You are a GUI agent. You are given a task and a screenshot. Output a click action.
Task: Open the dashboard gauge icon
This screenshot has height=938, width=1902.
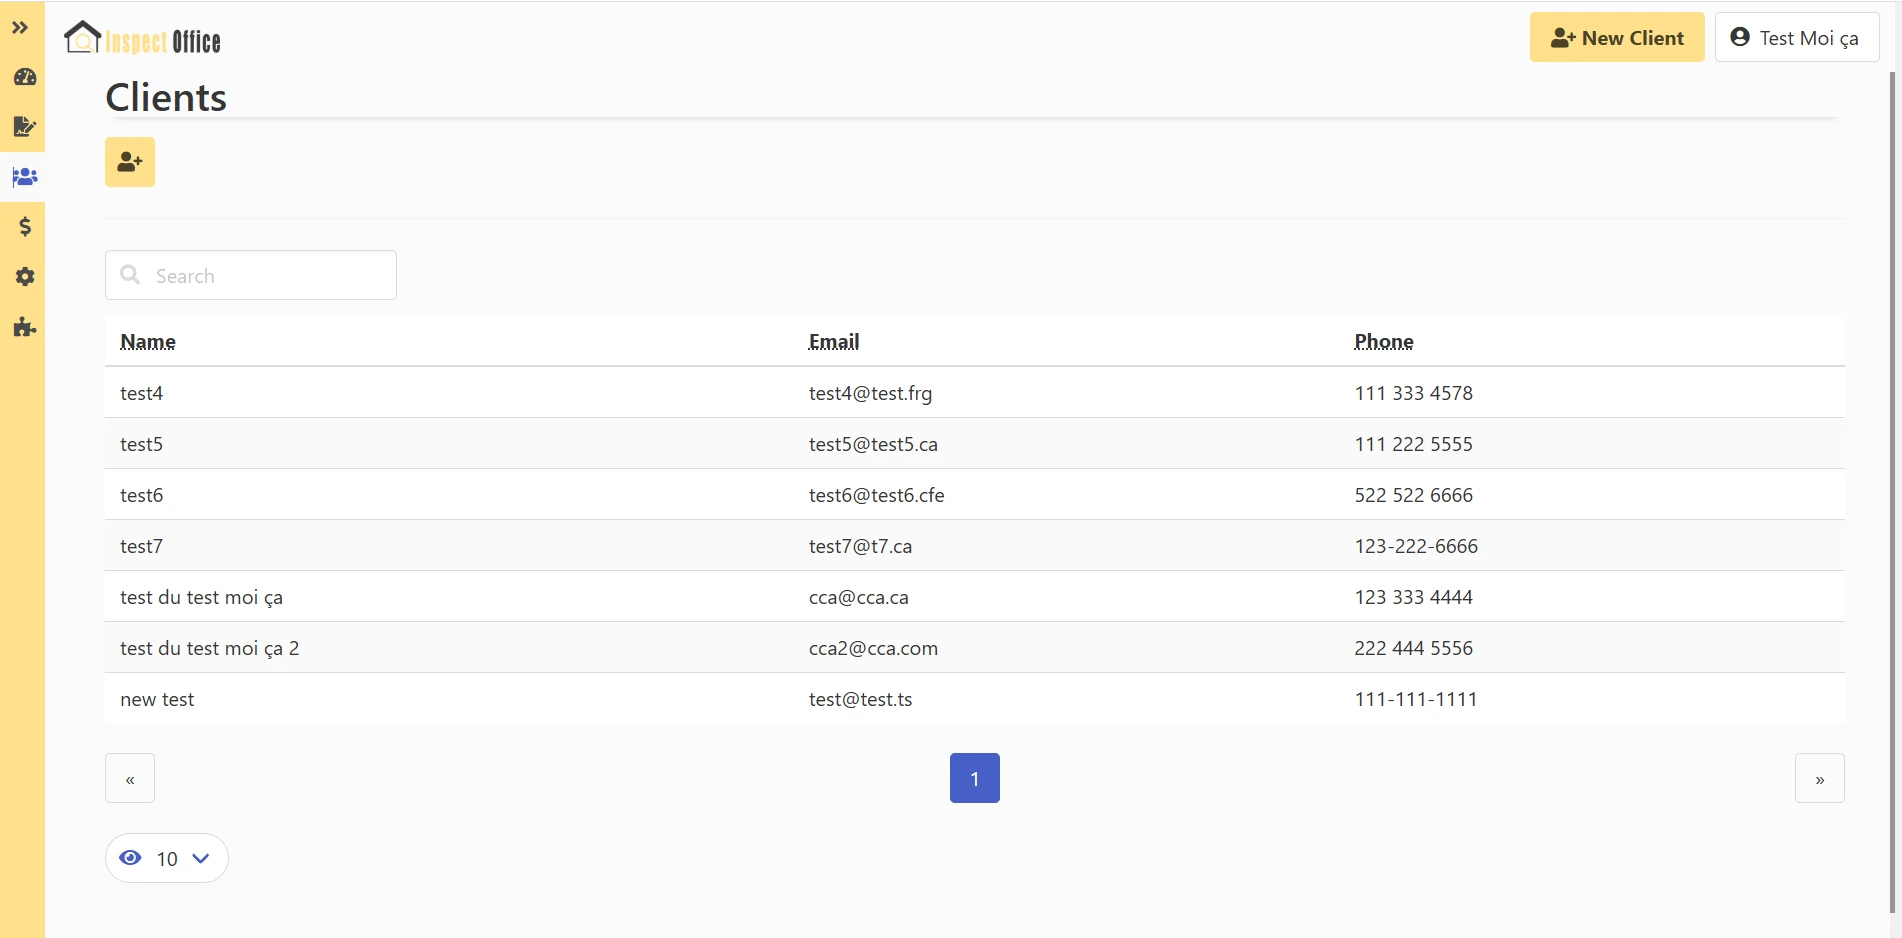pos(25,77)
